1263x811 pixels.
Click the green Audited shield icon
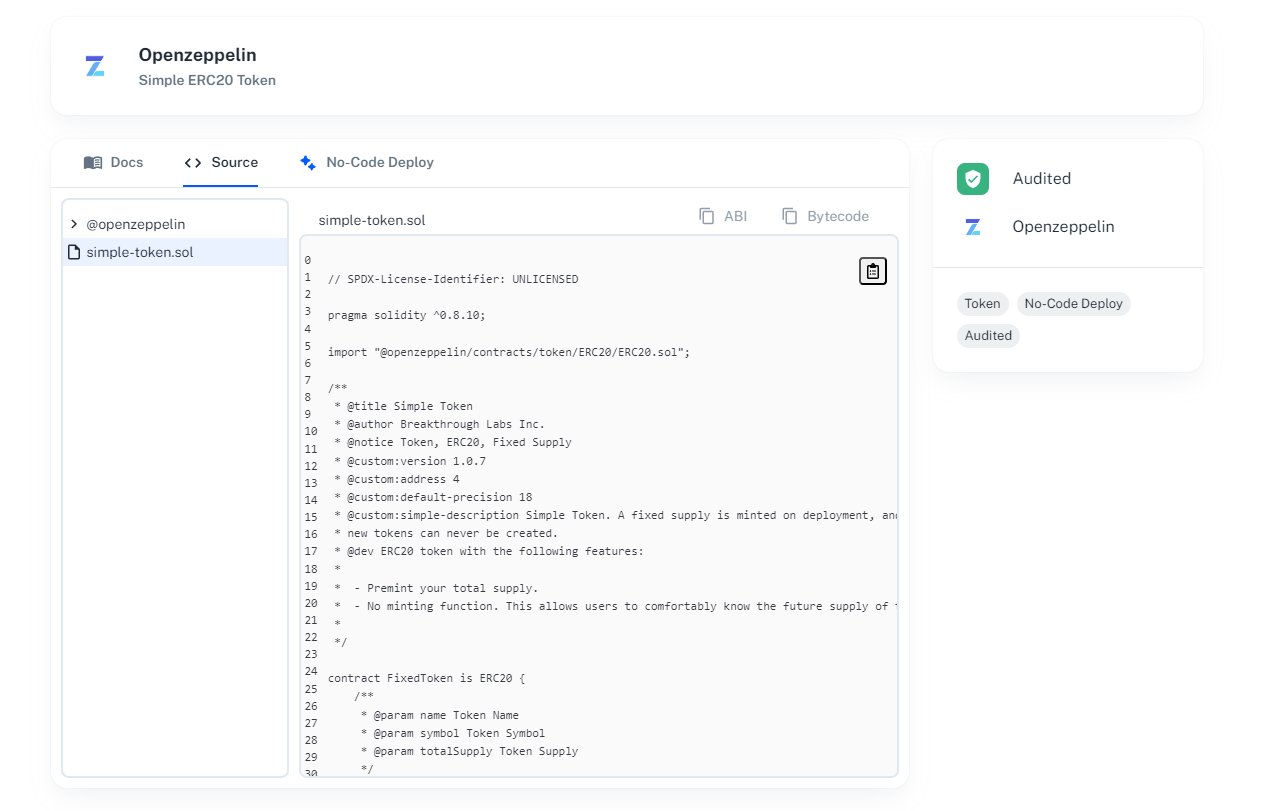click(x=973, y=179)
